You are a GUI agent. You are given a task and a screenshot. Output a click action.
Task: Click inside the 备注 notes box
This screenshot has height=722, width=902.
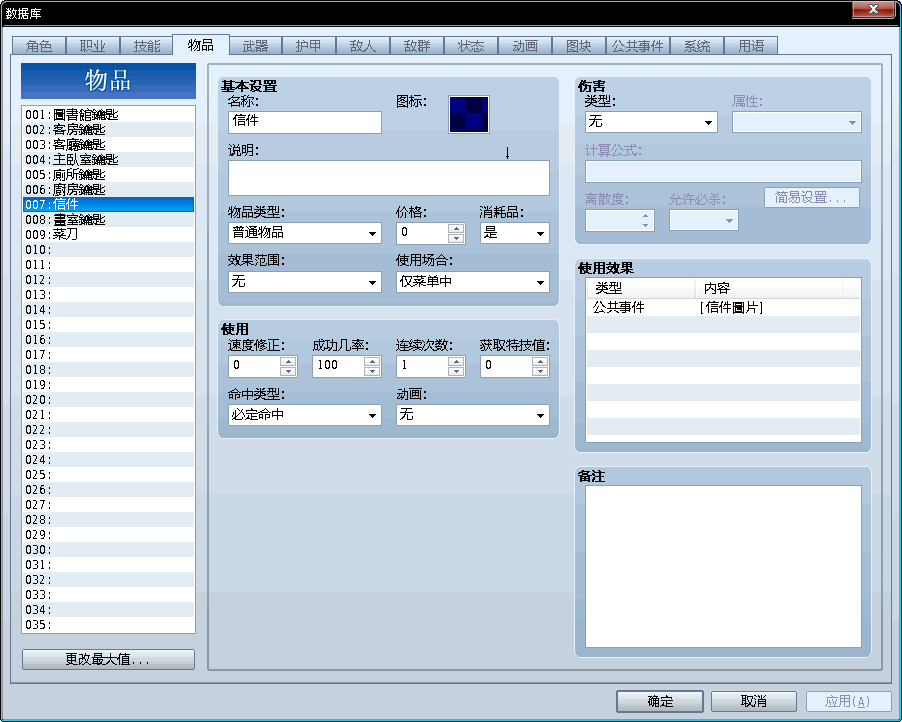point(723,567)
